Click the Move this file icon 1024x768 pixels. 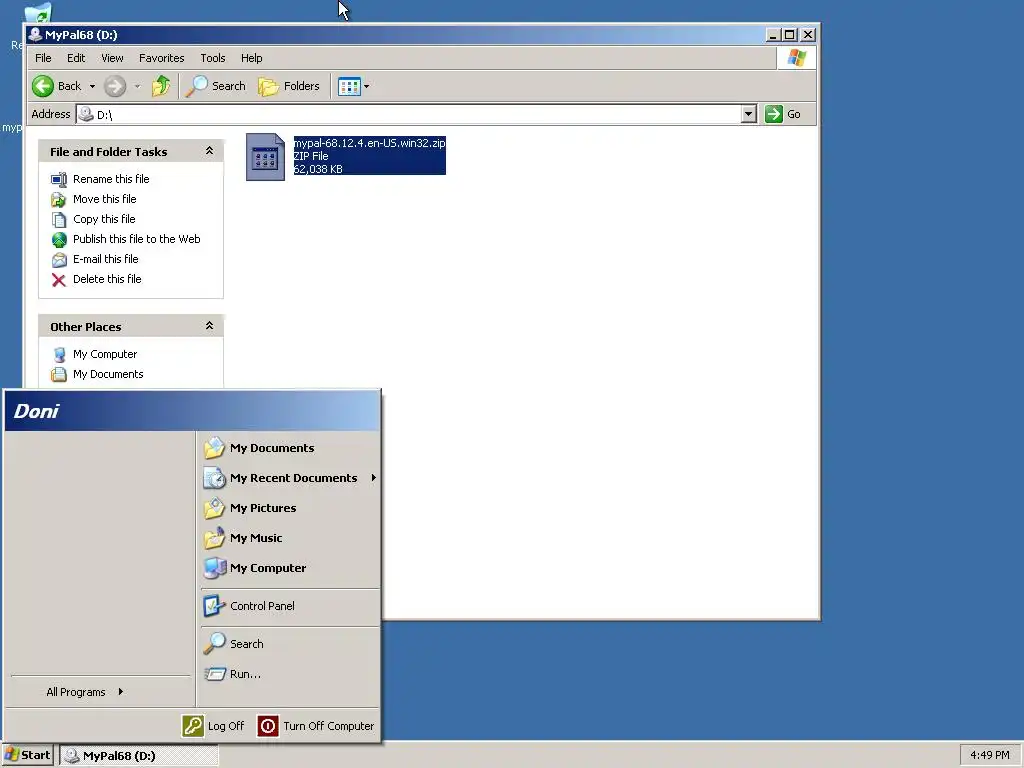[x=59, y=199]
